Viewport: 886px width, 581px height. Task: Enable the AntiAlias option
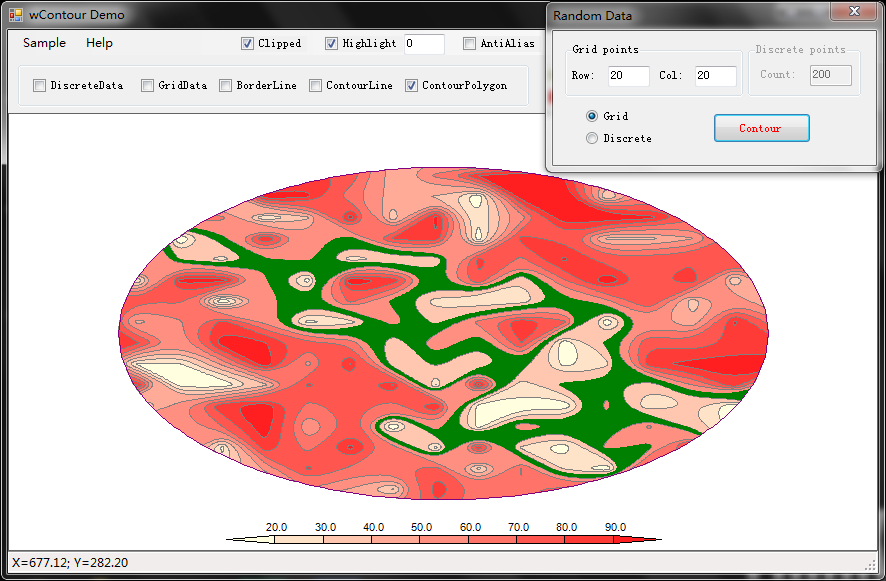[x=469, y=44]
